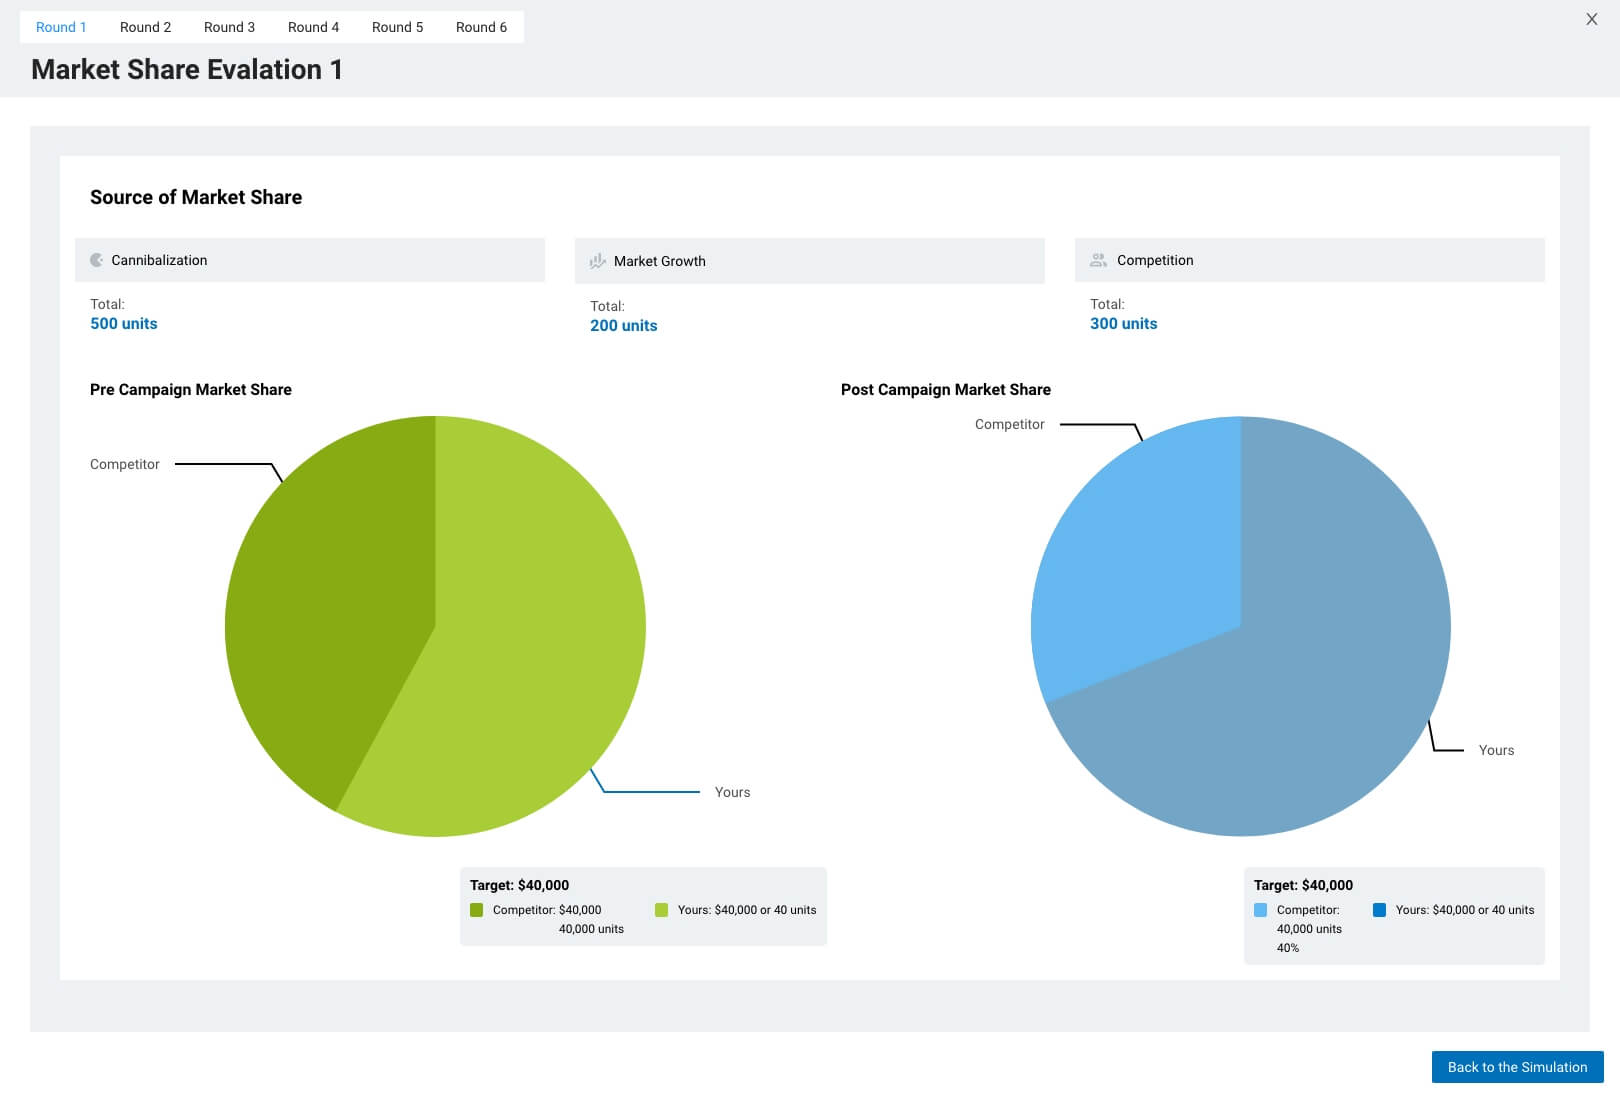Click Back to the Simulation button
The width and height of the screenshot is (1620, 1099).
pyautogui.click(x=1517, y=1067)
